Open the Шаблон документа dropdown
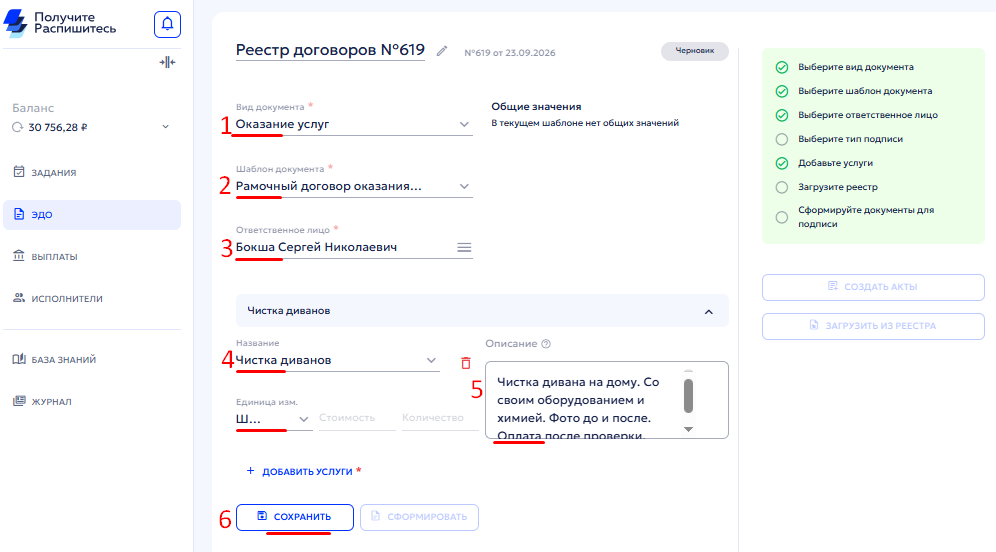 tap(354, 187)
